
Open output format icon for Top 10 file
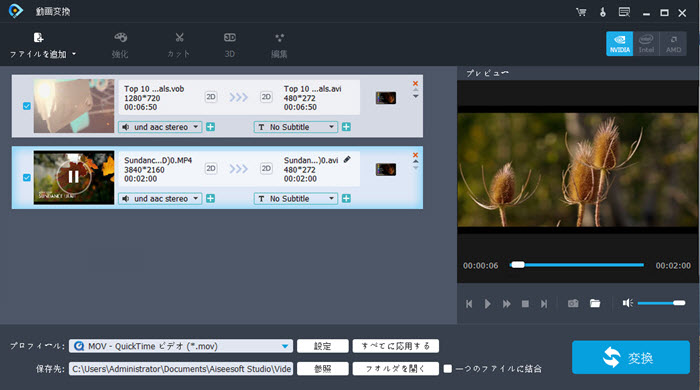tap(386, 98)
